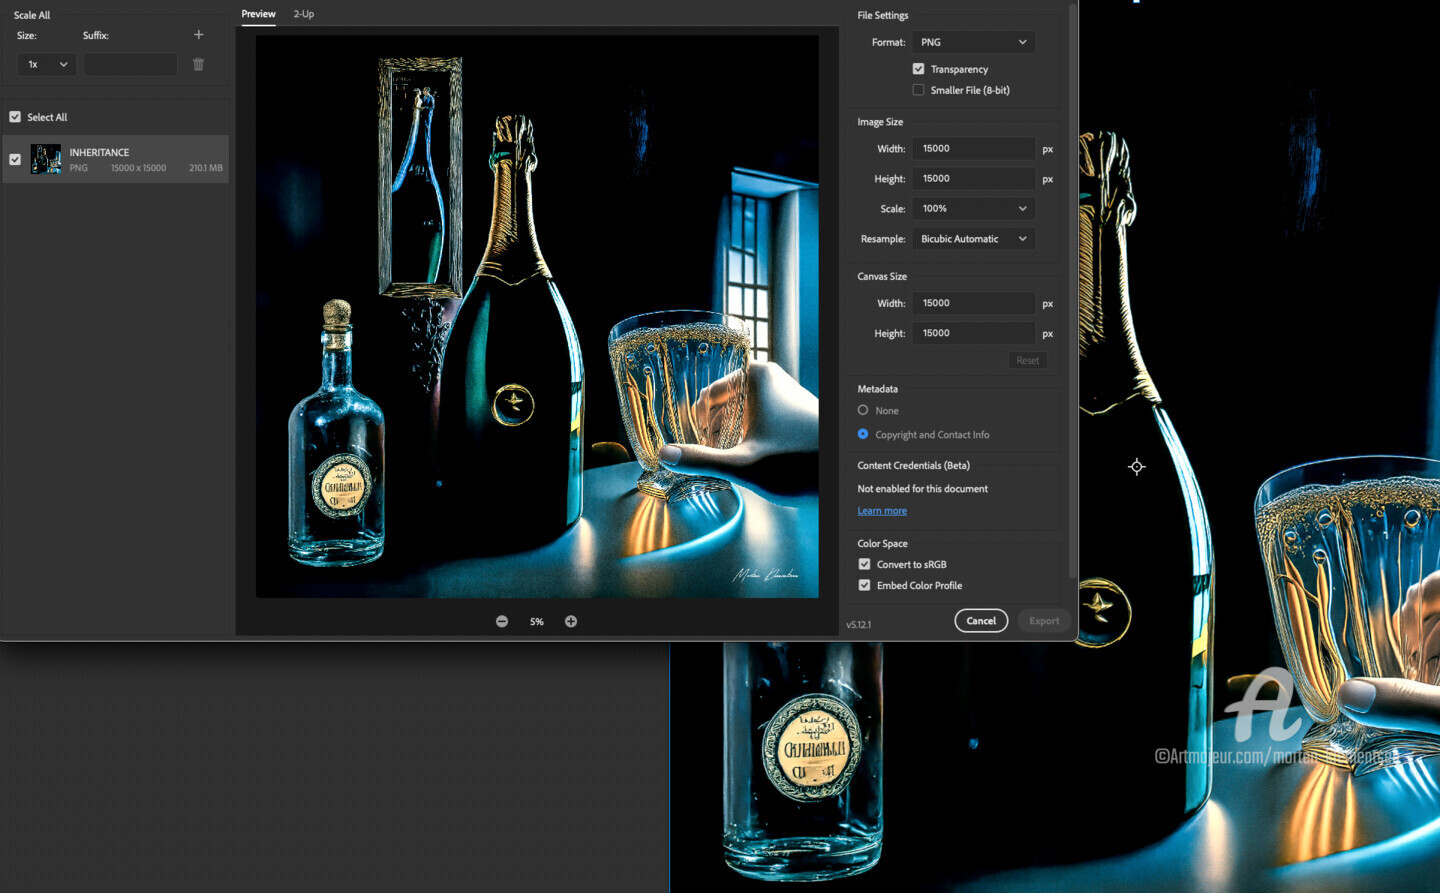Viewport: 1440px width, 893px height.
Task: Toggle the Convert to sRGB checkbox
Action: (864, 564)
